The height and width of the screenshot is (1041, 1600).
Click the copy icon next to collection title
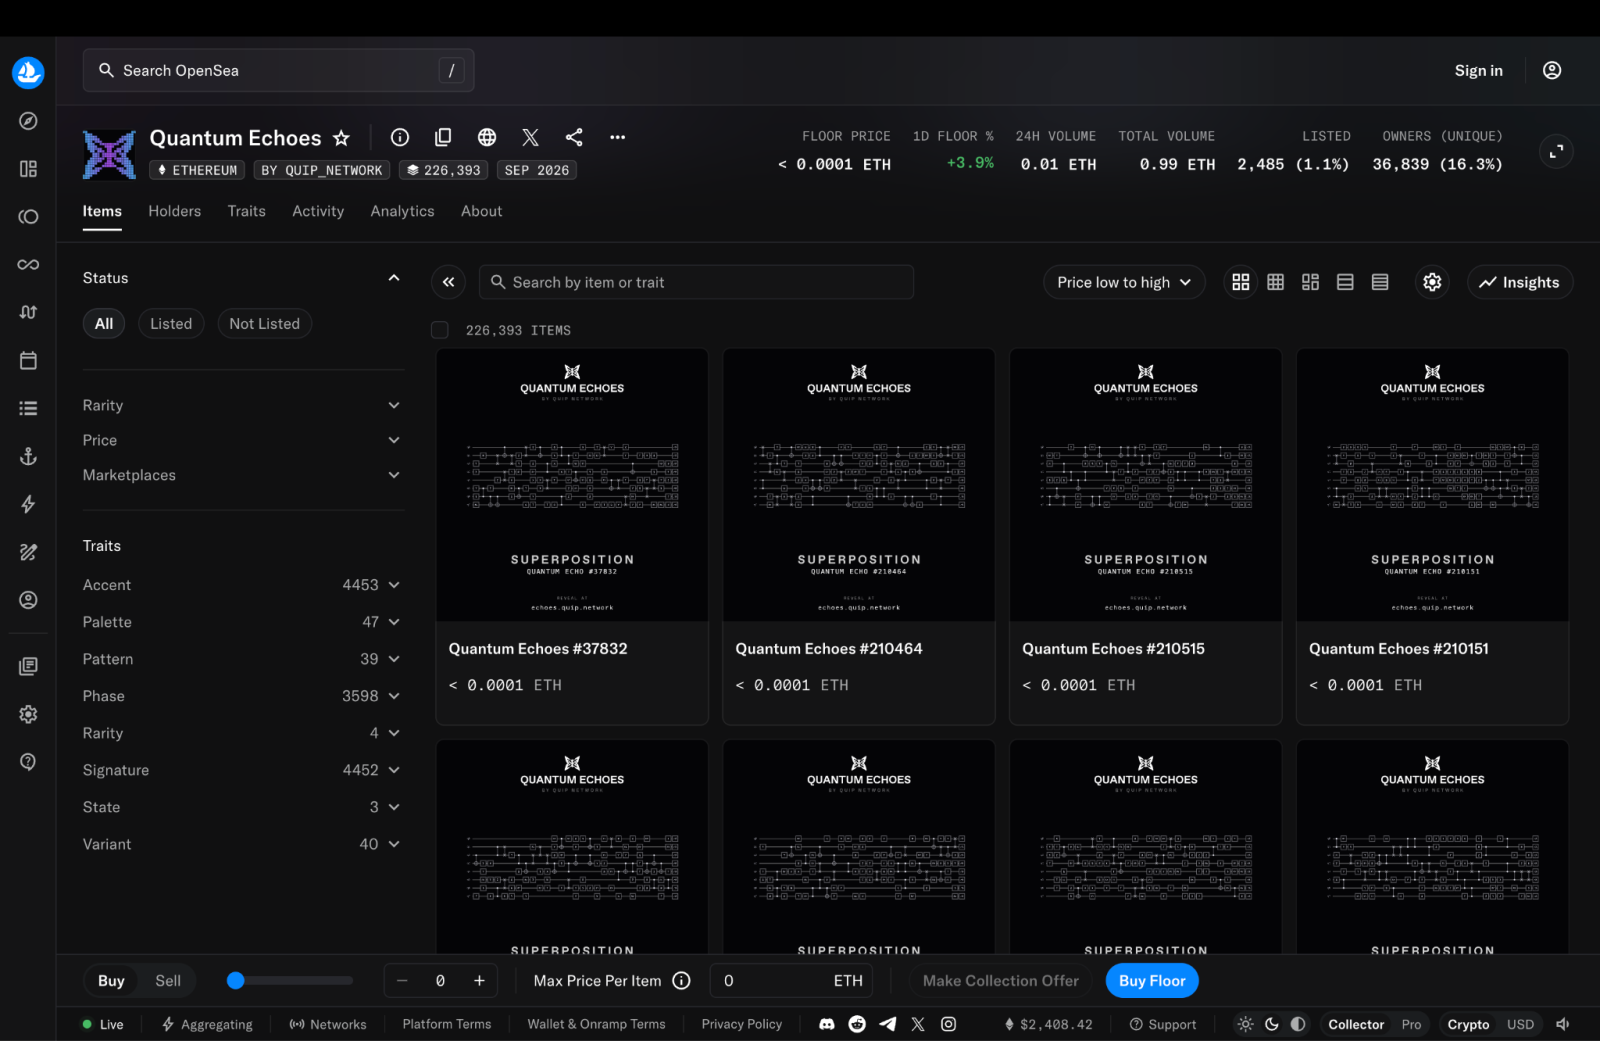click(443, 137)
